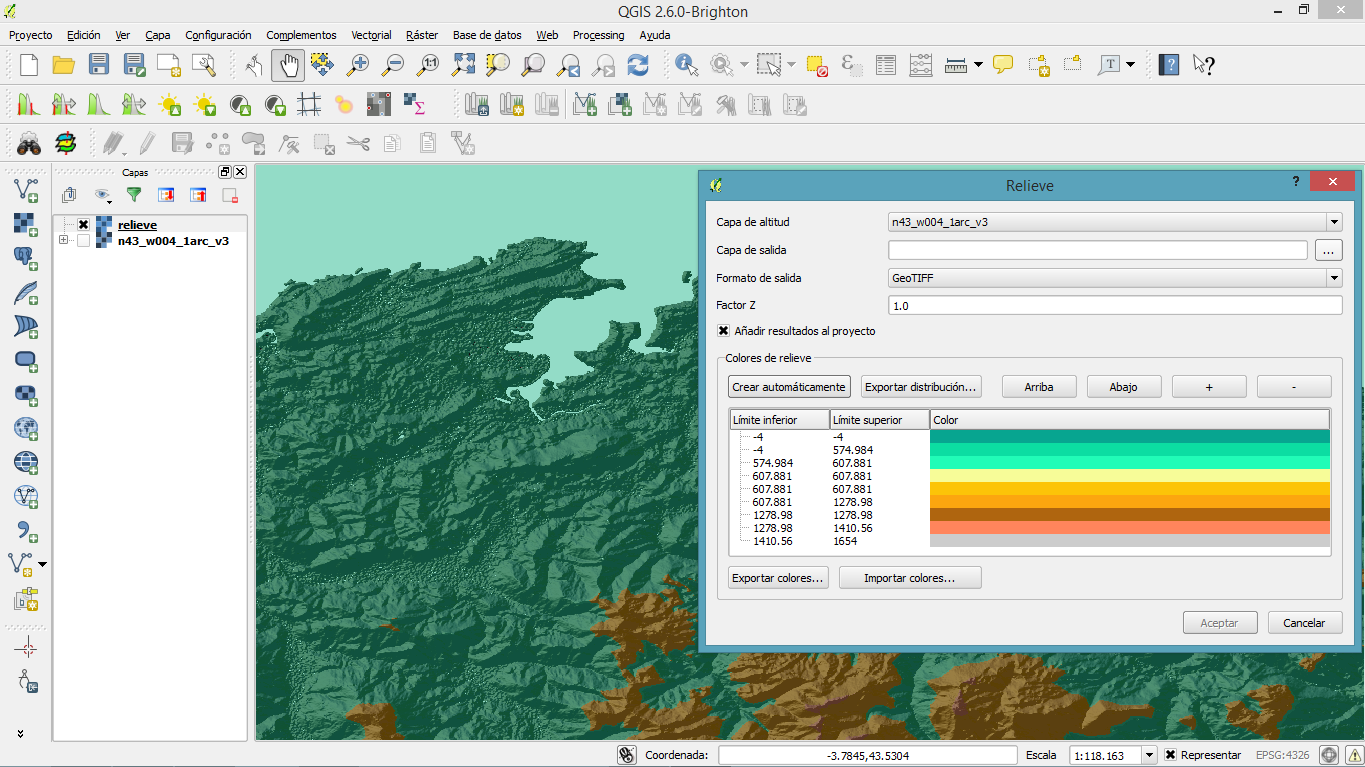Add Raster Layer from left sidebar
This screenshot has height=767, width=1365.
pyautogui.click(x=27, y=224)
